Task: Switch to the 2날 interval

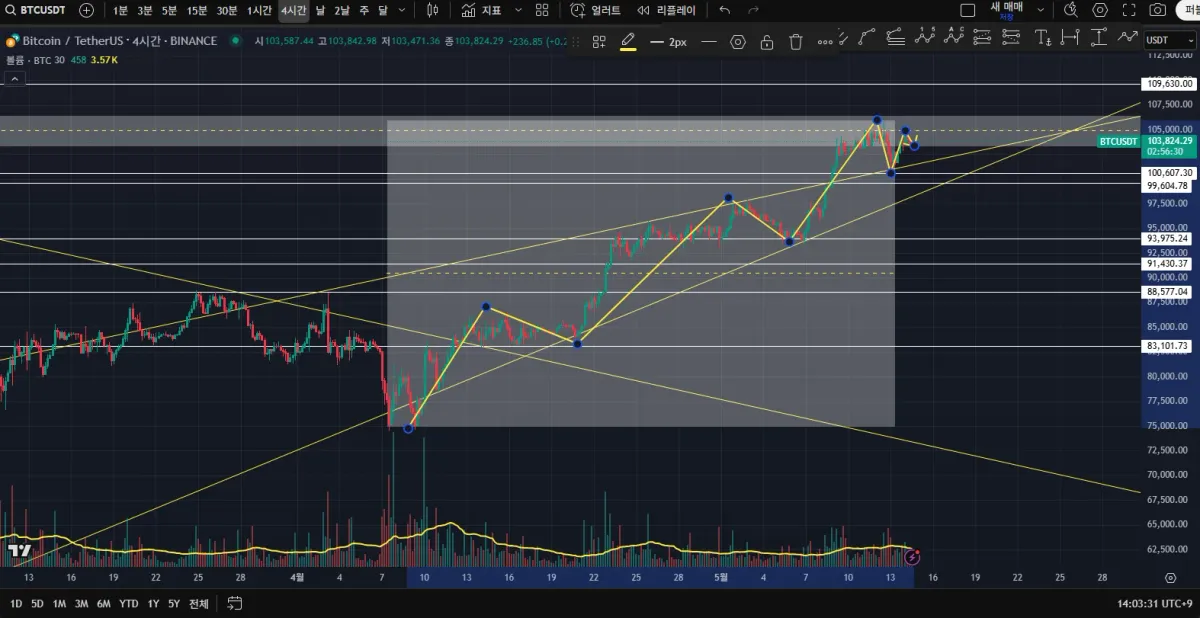Action: tap(342, 10)
